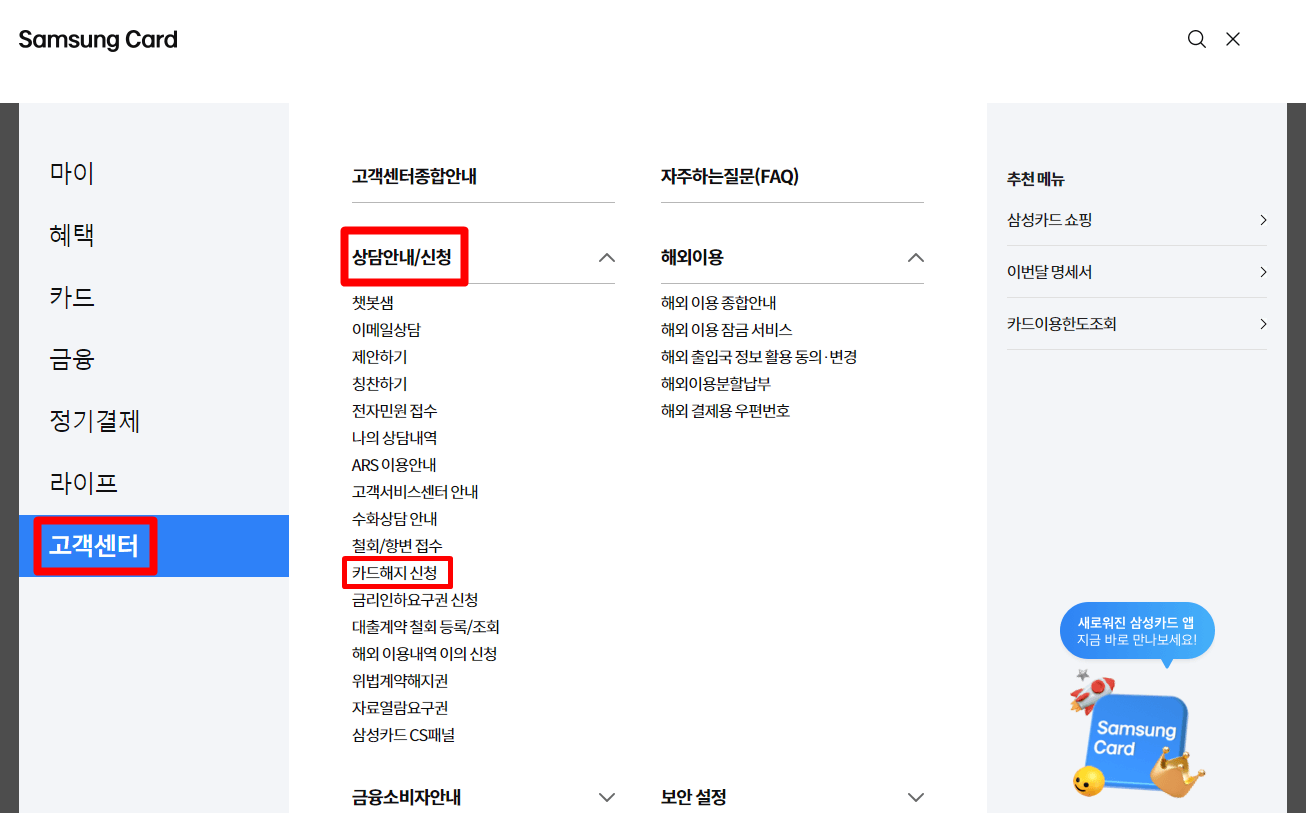Open the search icon

click(x=1196, y=39)
